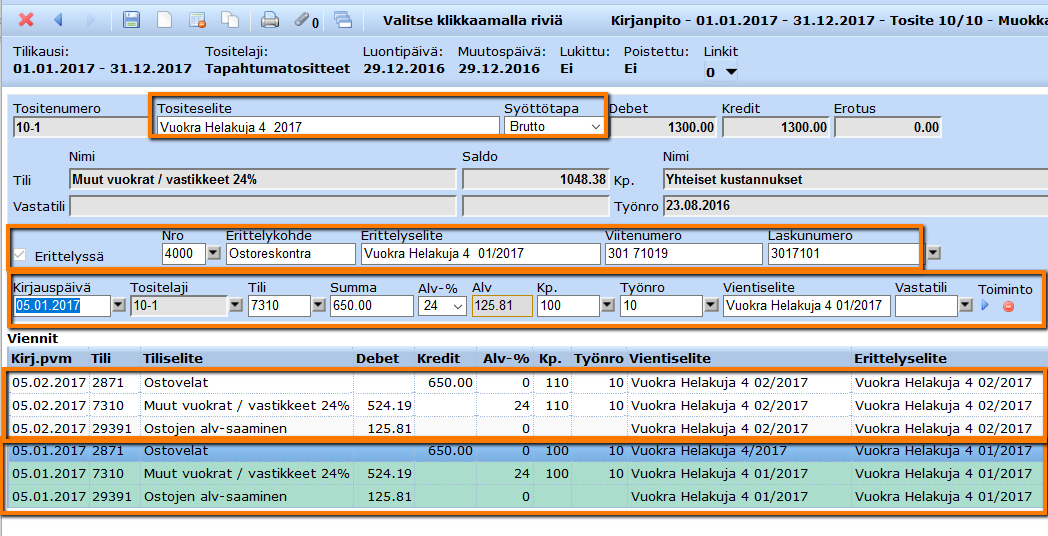Open attachments via paperclip icon
The height and width of the screenshot is (536, 1048).
[x=304, y=19]
